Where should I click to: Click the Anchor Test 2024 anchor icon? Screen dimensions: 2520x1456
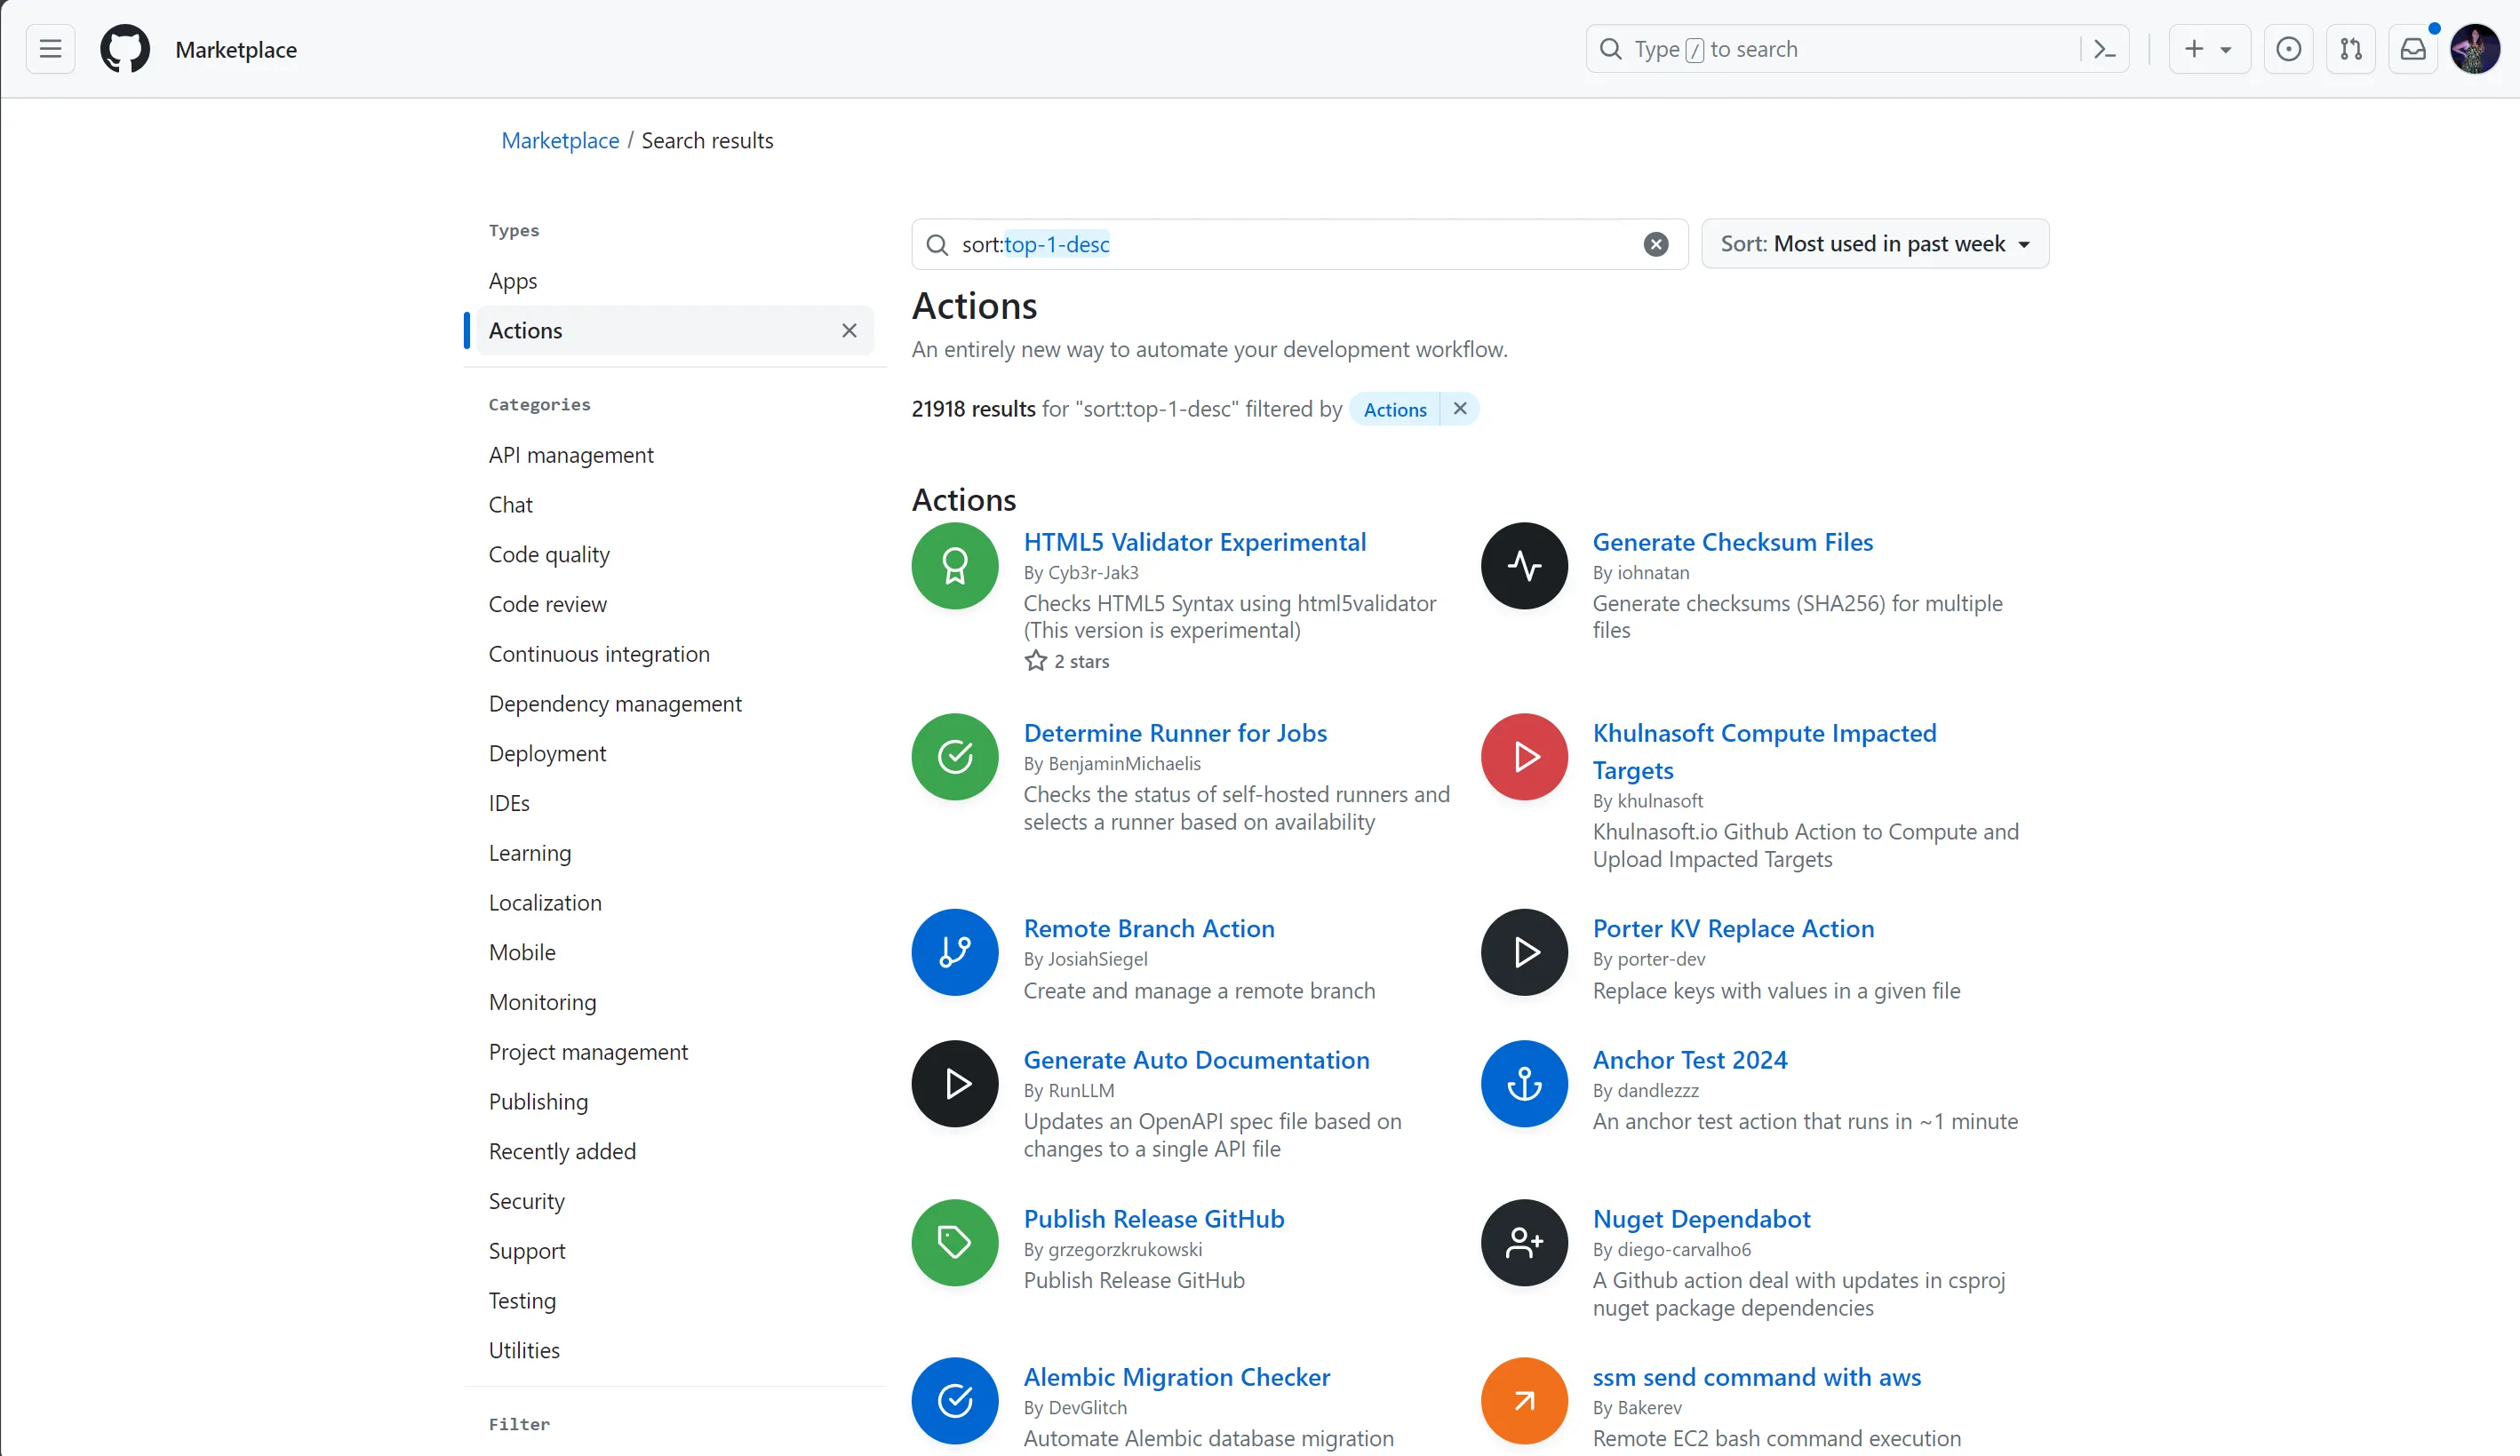1524,1084
